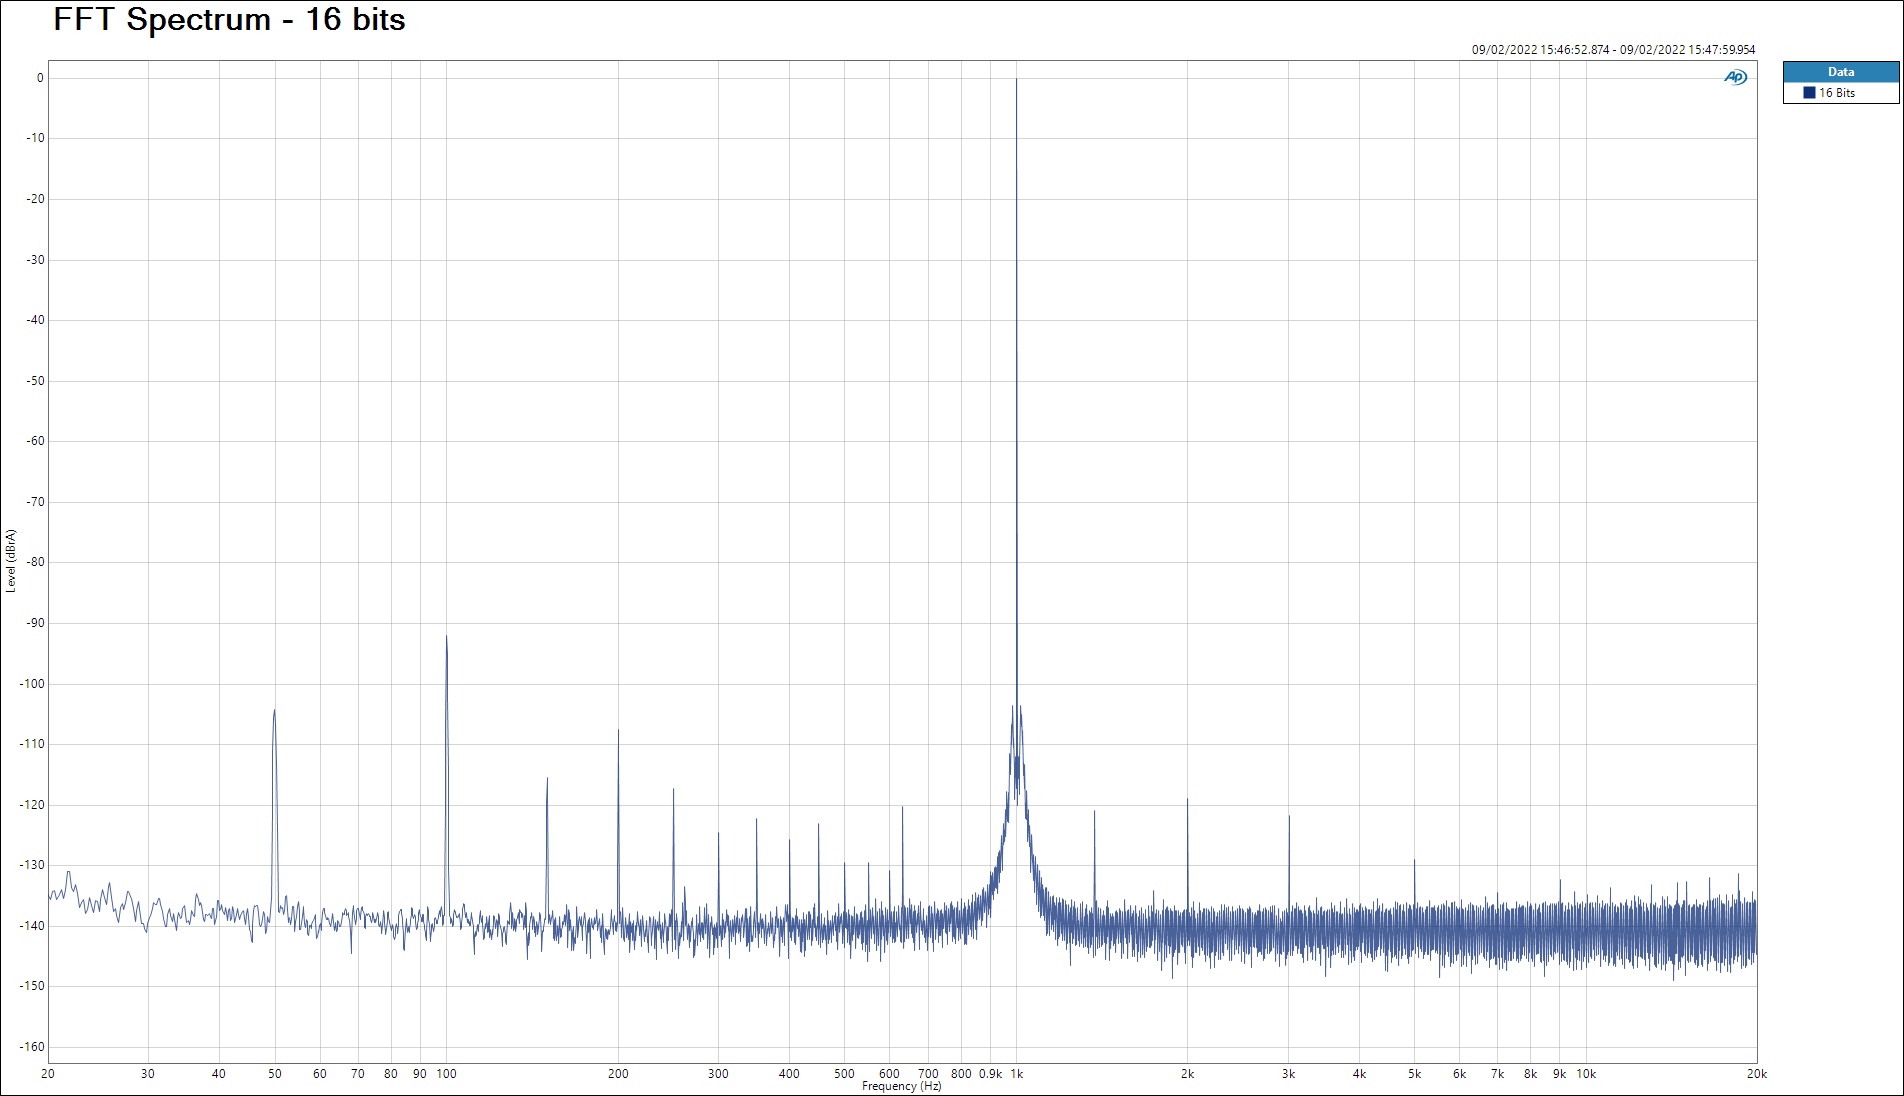Click the 20k tick label on x-axis
The height and width of the screenshot is (1096, 1904).
[1756, 1074]
